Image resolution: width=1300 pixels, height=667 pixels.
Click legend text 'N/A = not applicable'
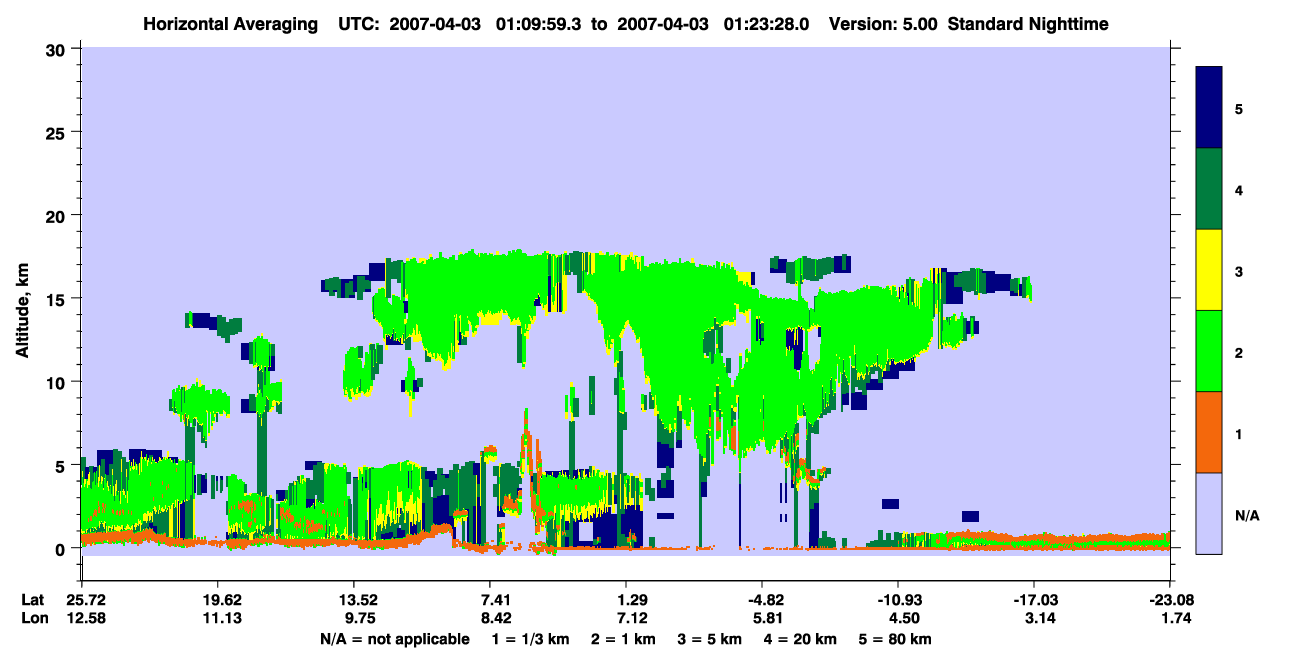[395, 639]
